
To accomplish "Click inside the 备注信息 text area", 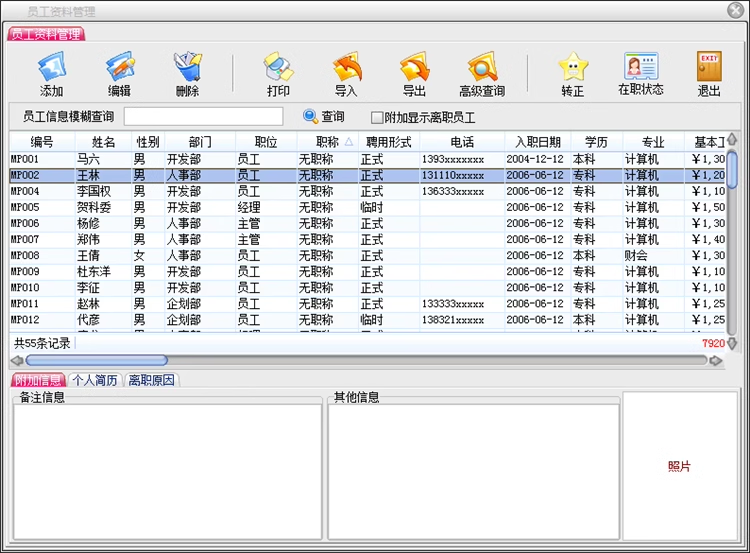I will pos(167,472).
